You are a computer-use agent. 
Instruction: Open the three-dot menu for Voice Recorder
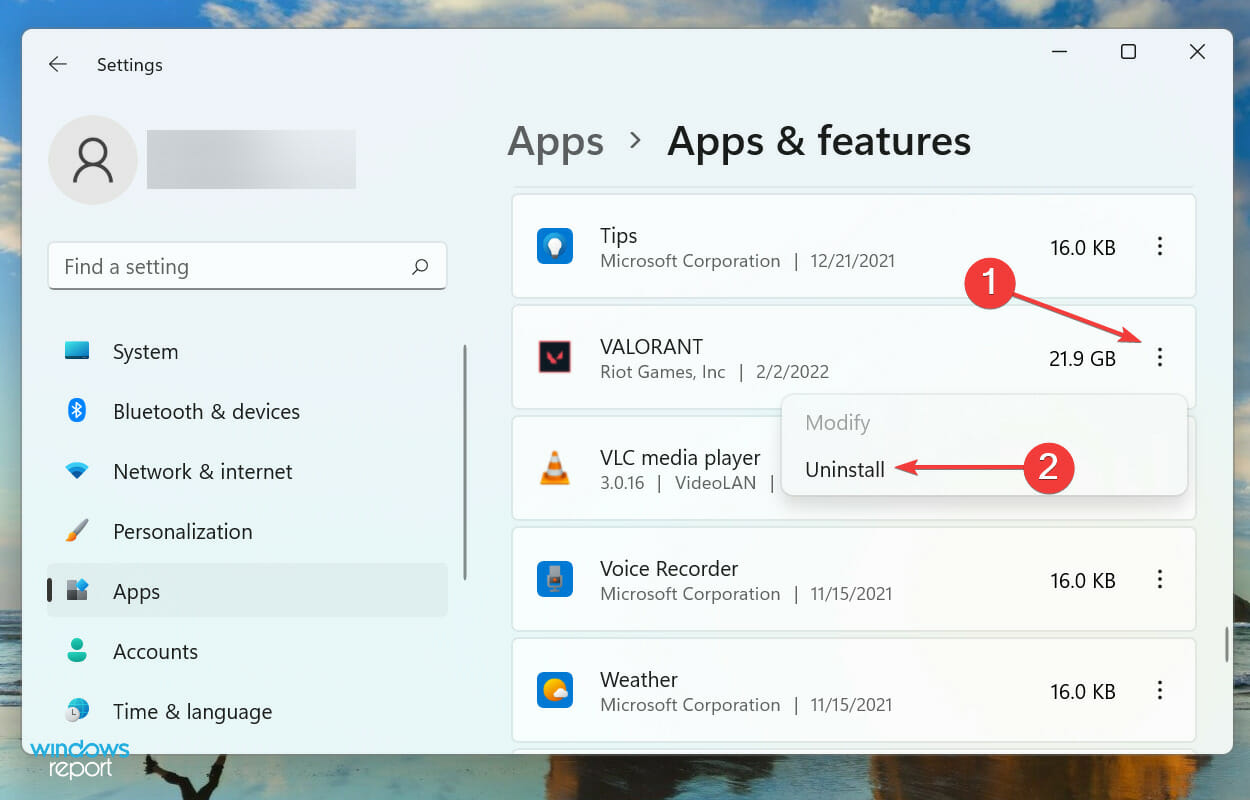1160,579
